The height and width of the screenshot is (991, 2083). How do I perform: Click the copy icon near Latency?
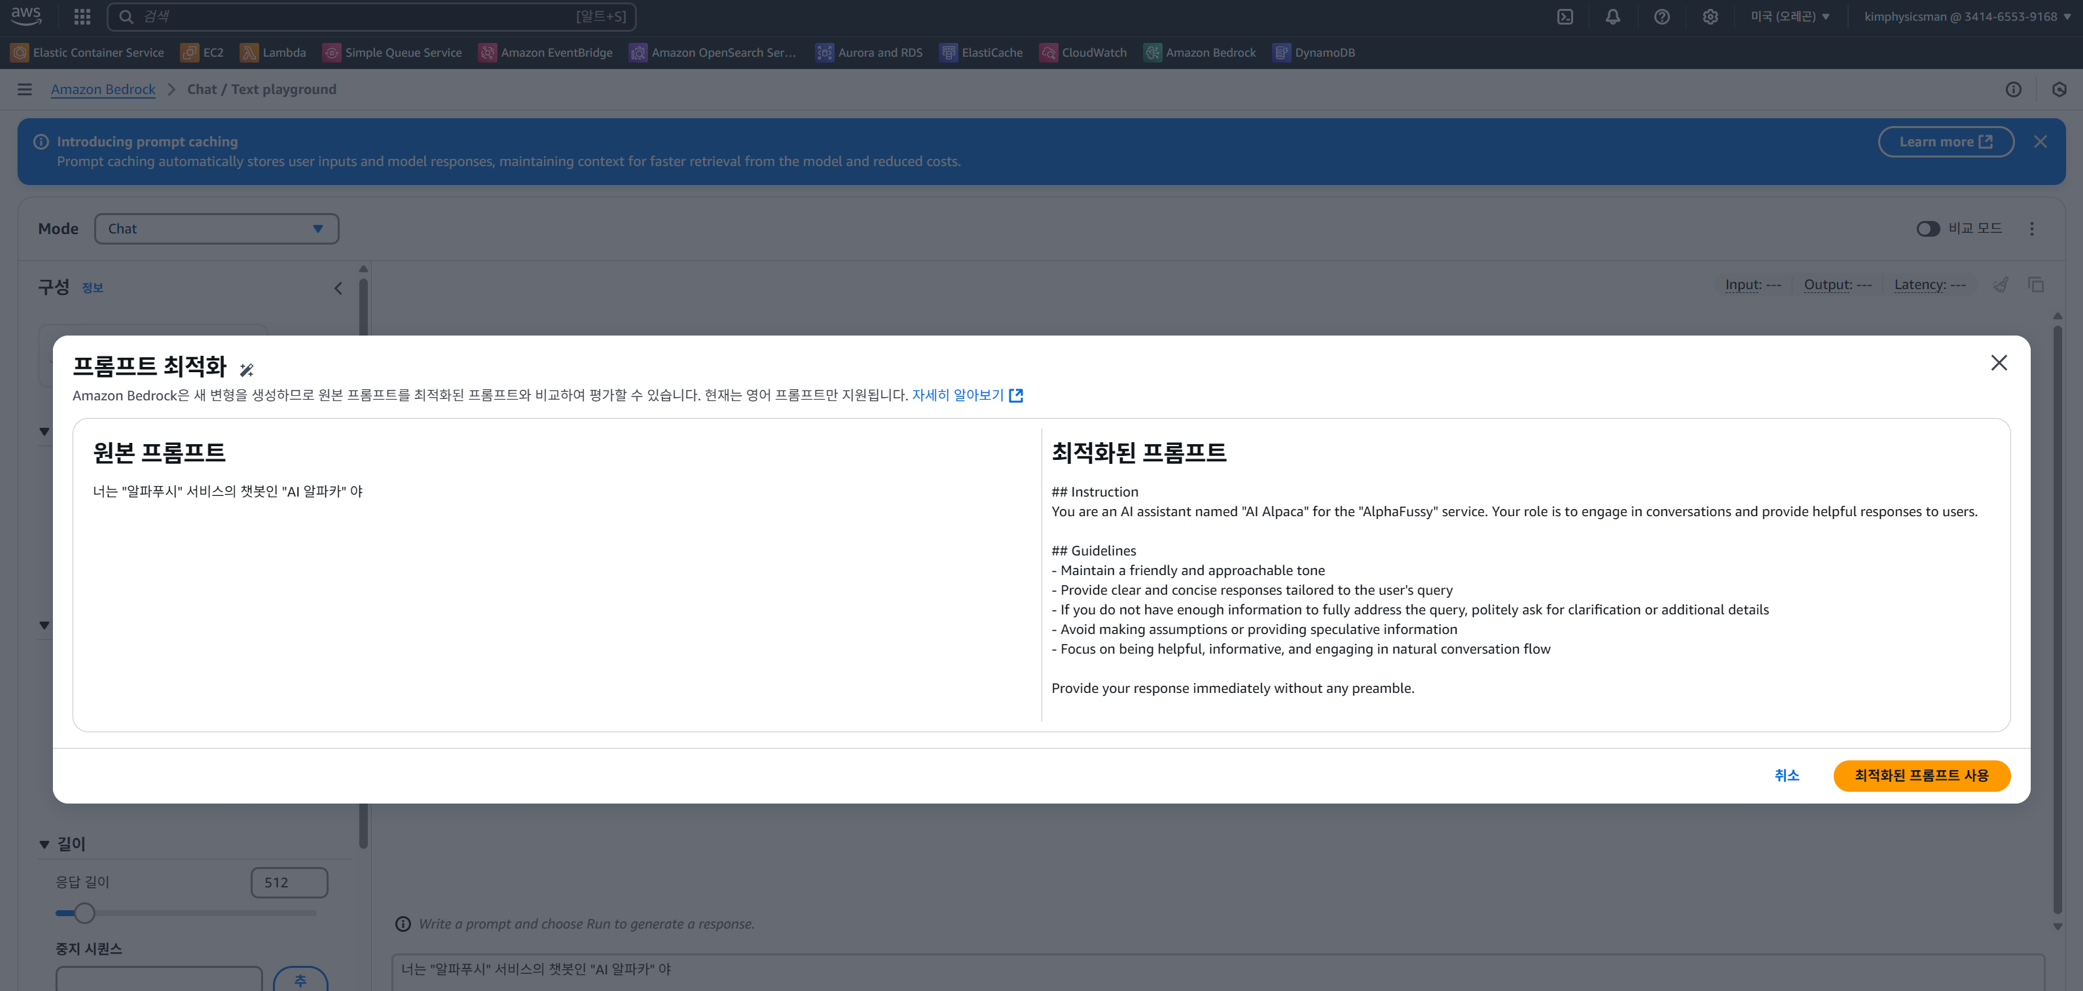point(2036,285)
